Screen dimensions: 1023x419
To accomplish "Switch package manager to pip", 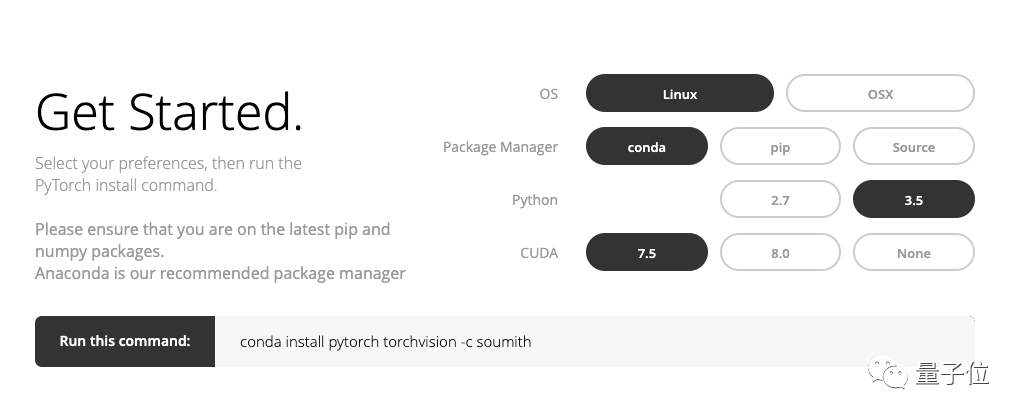I will click(780, 147).
